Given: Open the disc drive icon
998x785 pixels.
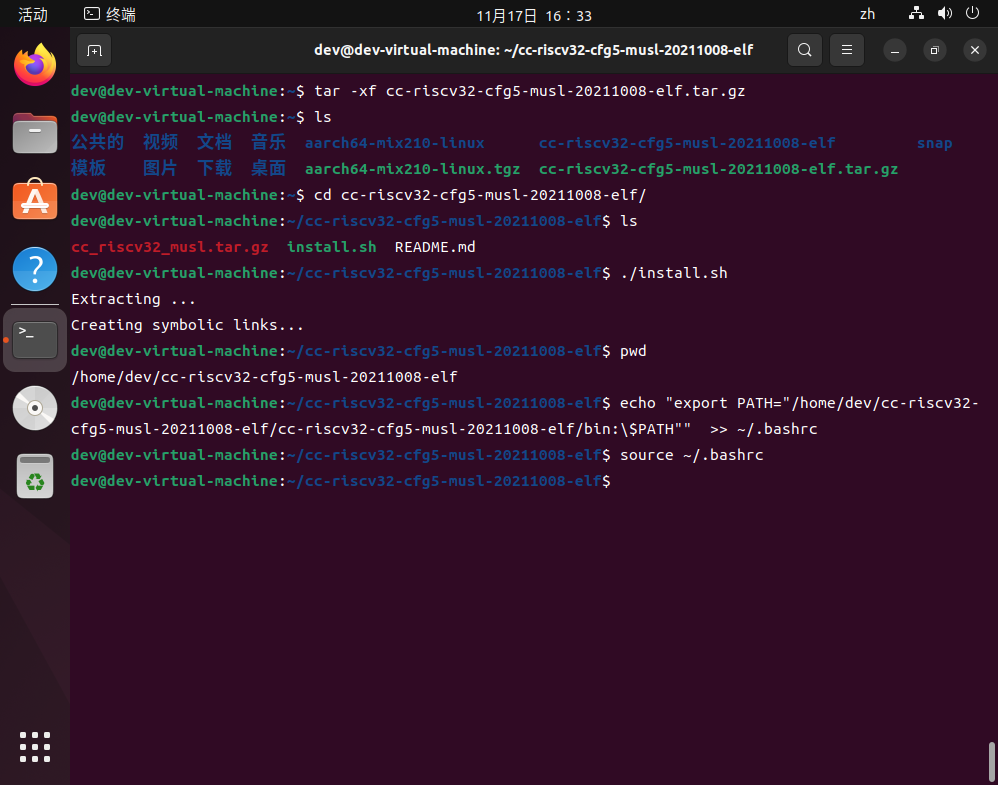Looking at the screenshot, I should coord(35,408).
